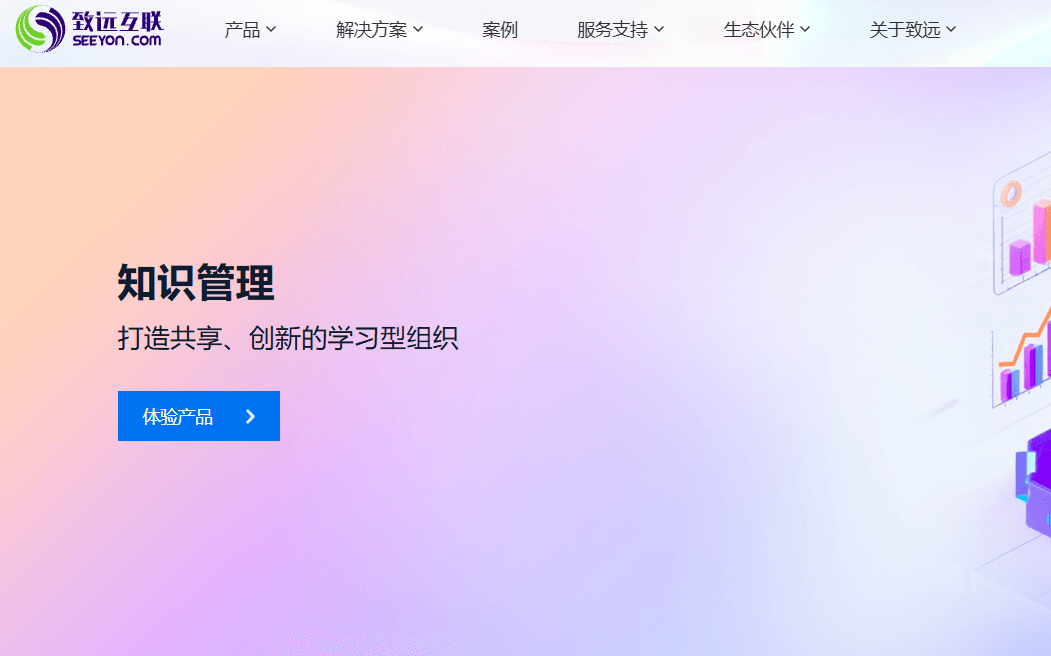Go to the 案例 page

coord(500,29)
